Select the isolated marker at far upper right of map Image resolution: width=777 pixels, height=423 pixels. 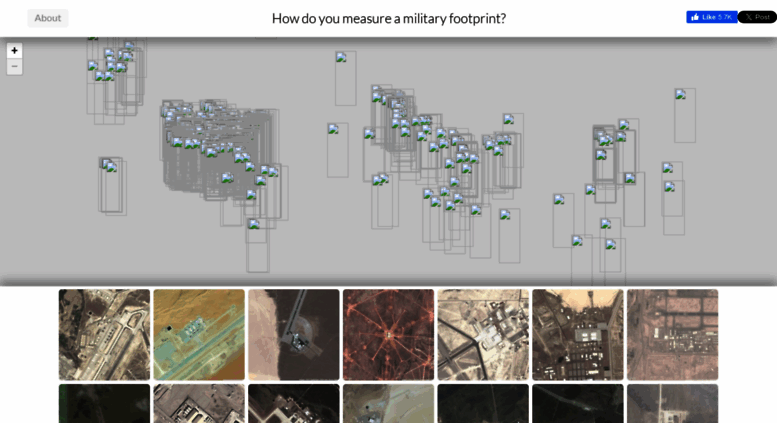pyautogui.click(x=680, y=95)
